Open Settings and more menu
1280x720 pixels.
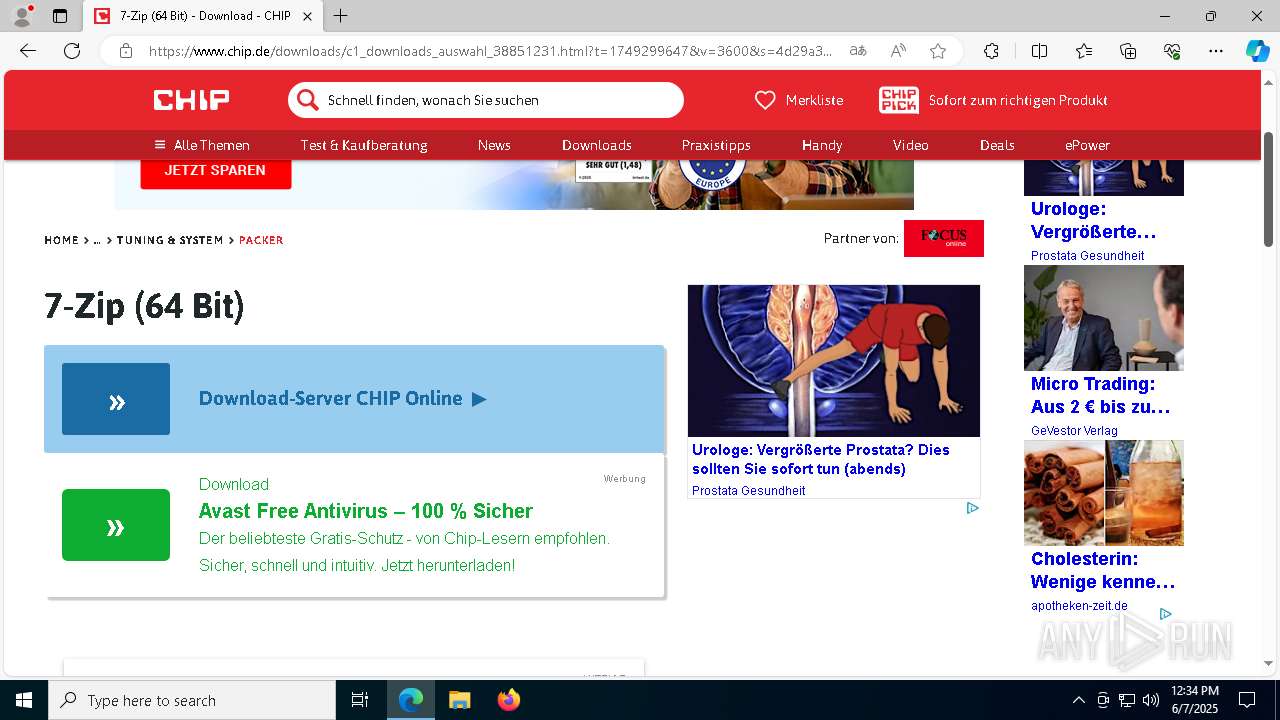[1216, 51]
